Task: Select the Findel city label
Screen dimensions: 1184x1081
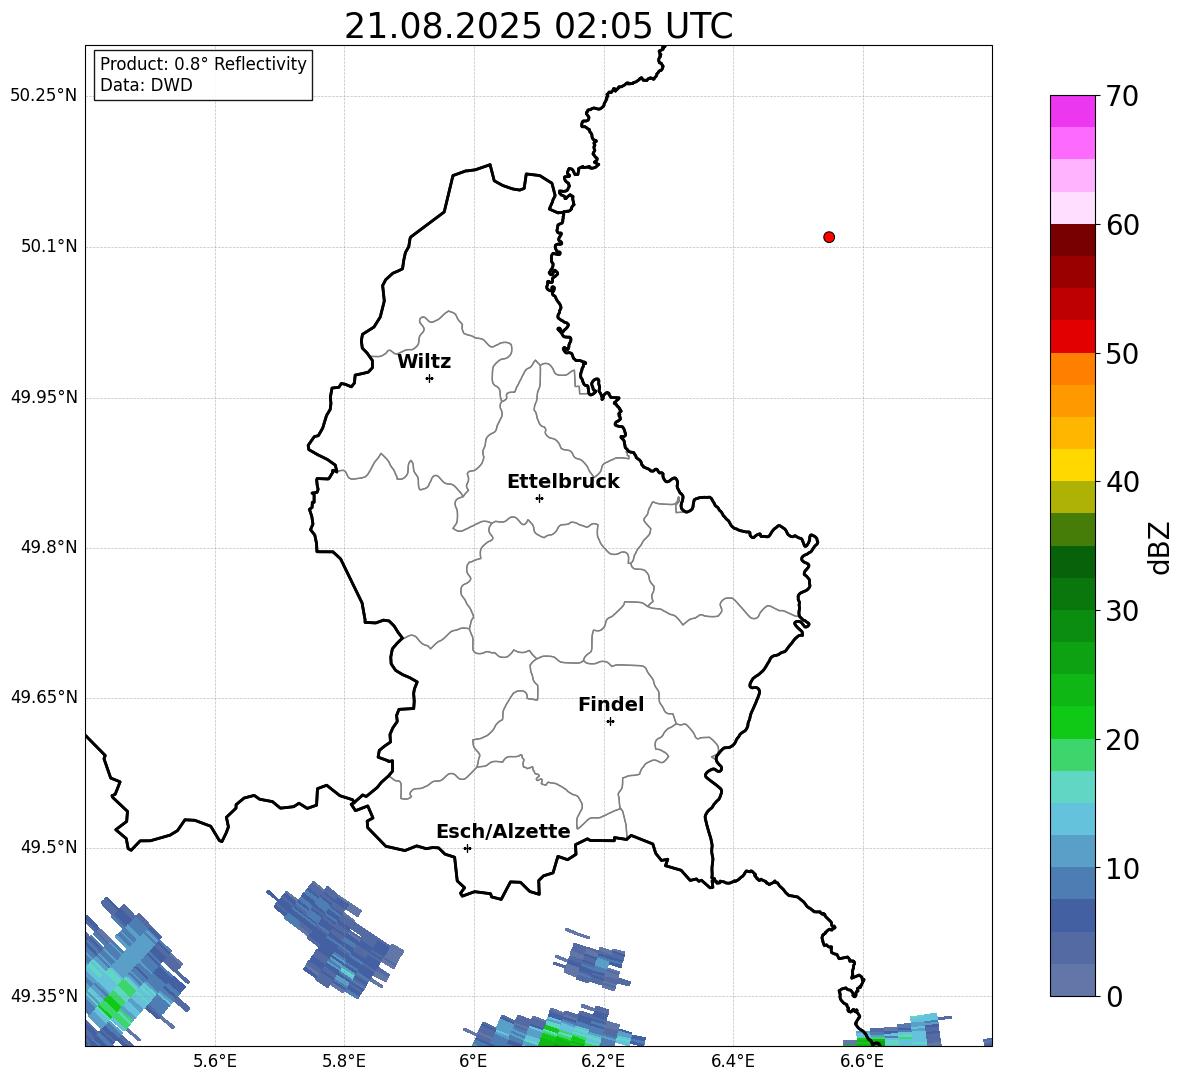Action: click(x=611, y=704)
